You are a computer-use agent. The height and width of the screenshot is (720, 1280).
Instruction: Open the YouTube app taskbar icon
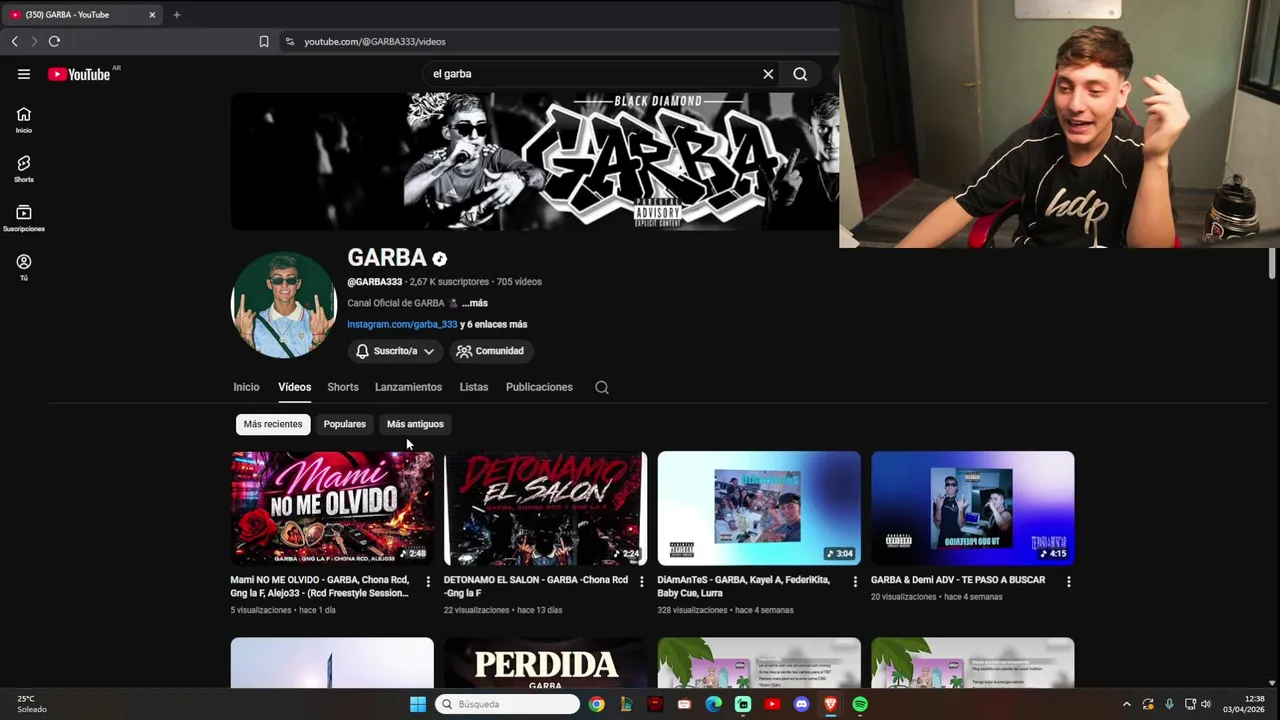(x=772, y=704)
